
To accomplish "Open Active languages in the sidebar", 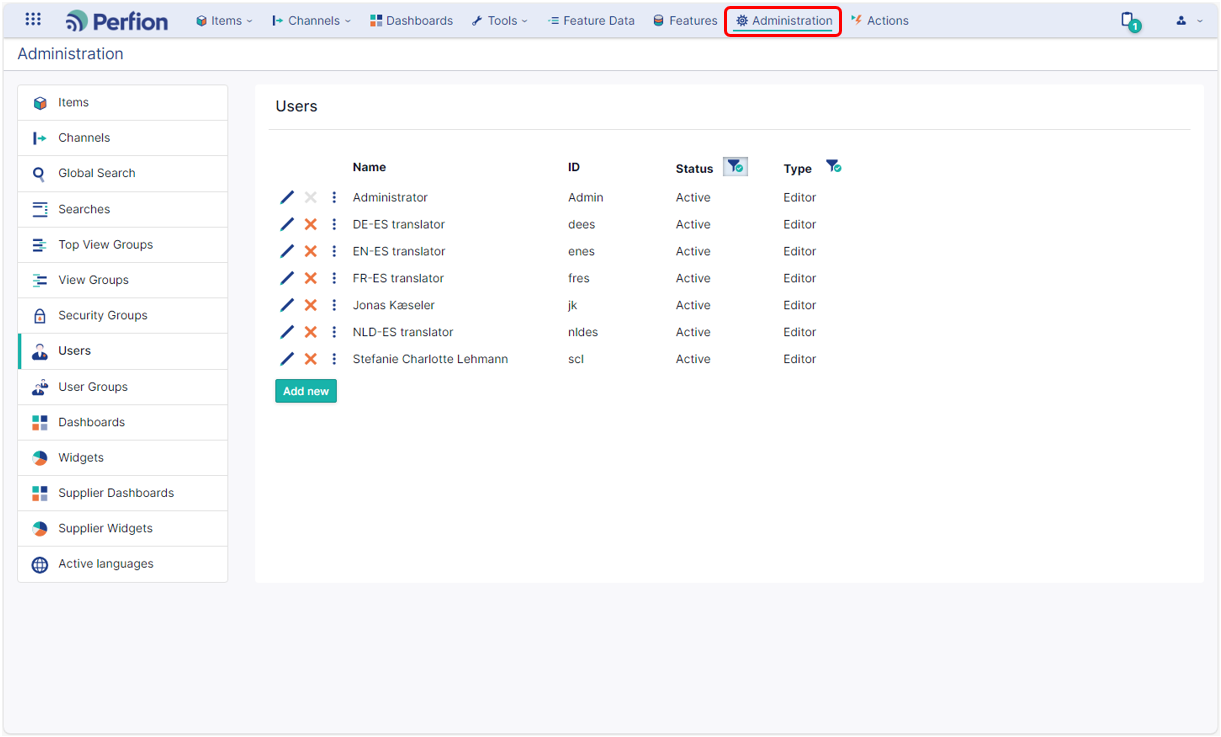I will click(123, 564).
